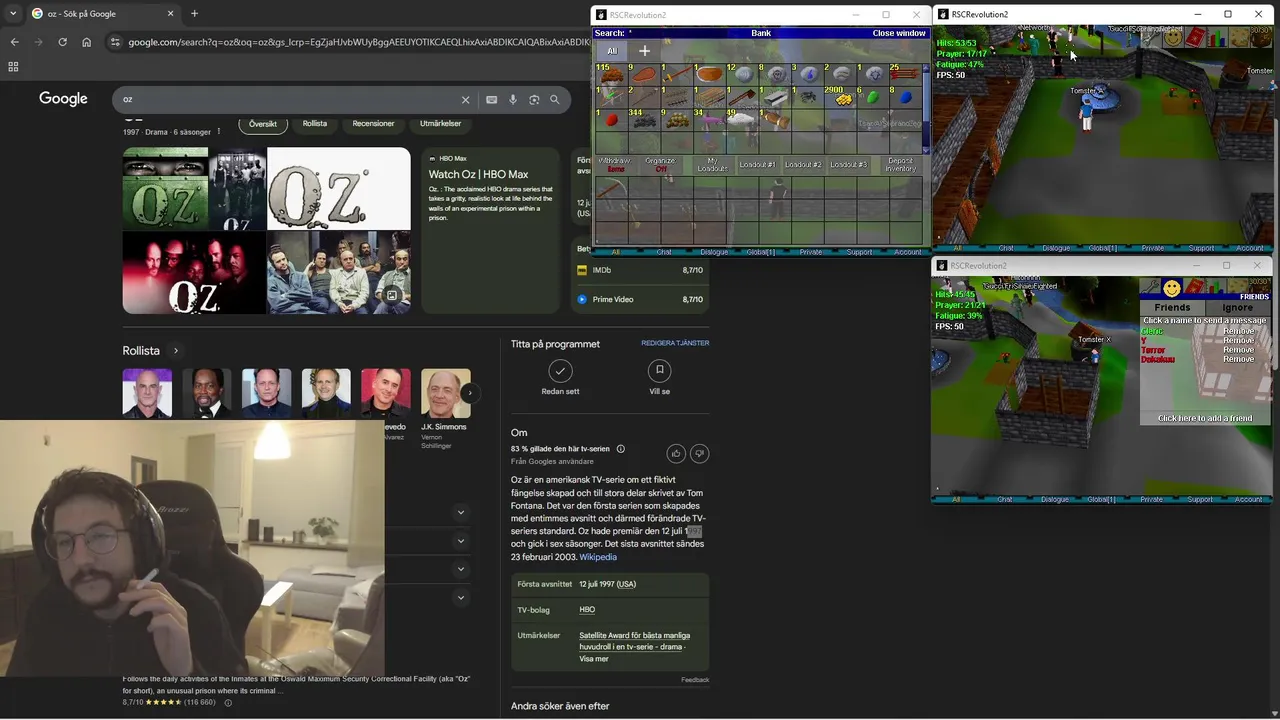
Task: Select the pickaxe in inventory grid
Action: coord(610,189)
